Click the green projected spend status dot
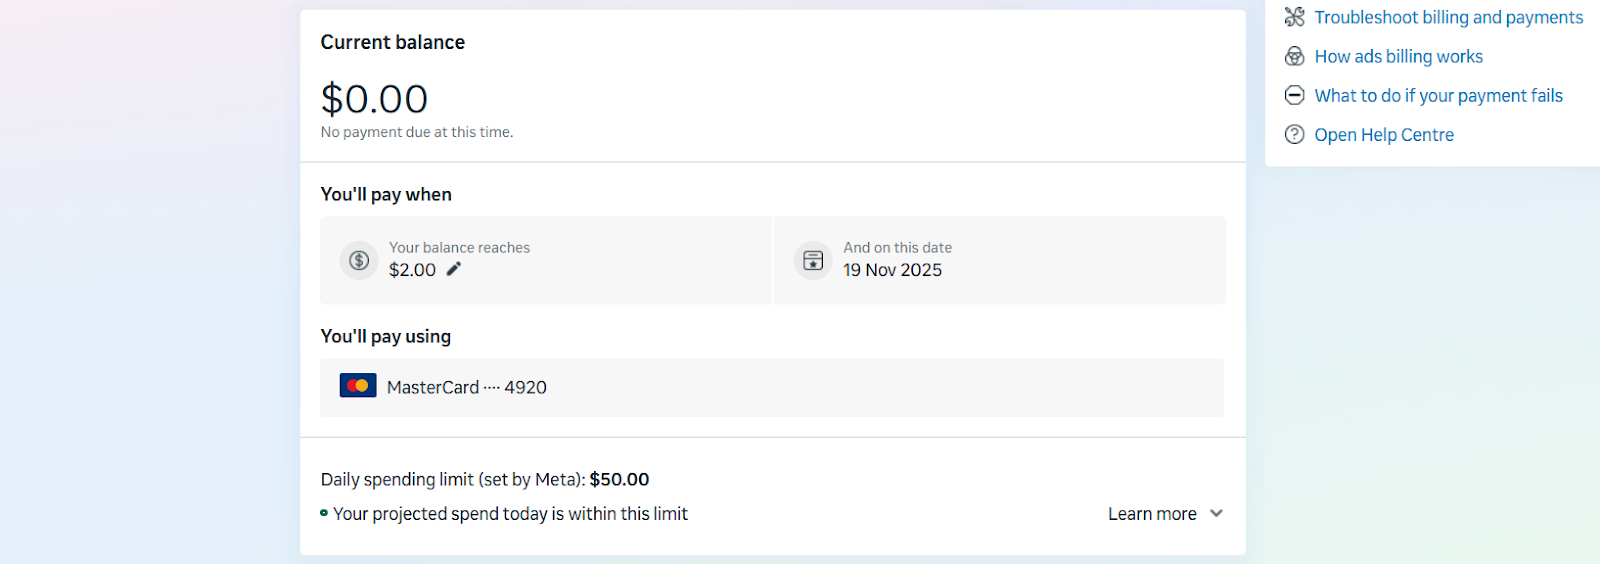This screenshot has height=564, width=1600. (324, 513)
